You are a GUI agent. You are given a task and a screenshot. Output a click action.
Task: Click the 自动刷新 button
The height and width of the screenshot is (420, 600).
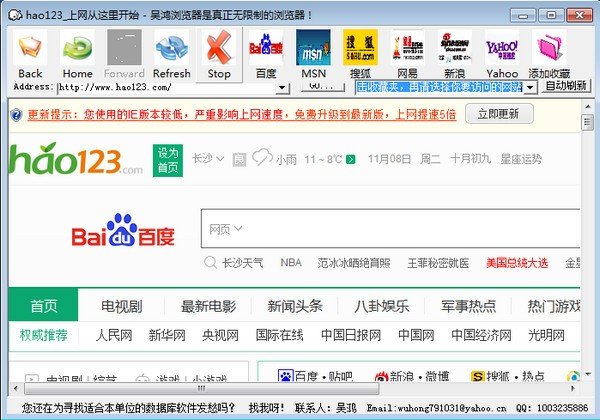tap(566, 86)
